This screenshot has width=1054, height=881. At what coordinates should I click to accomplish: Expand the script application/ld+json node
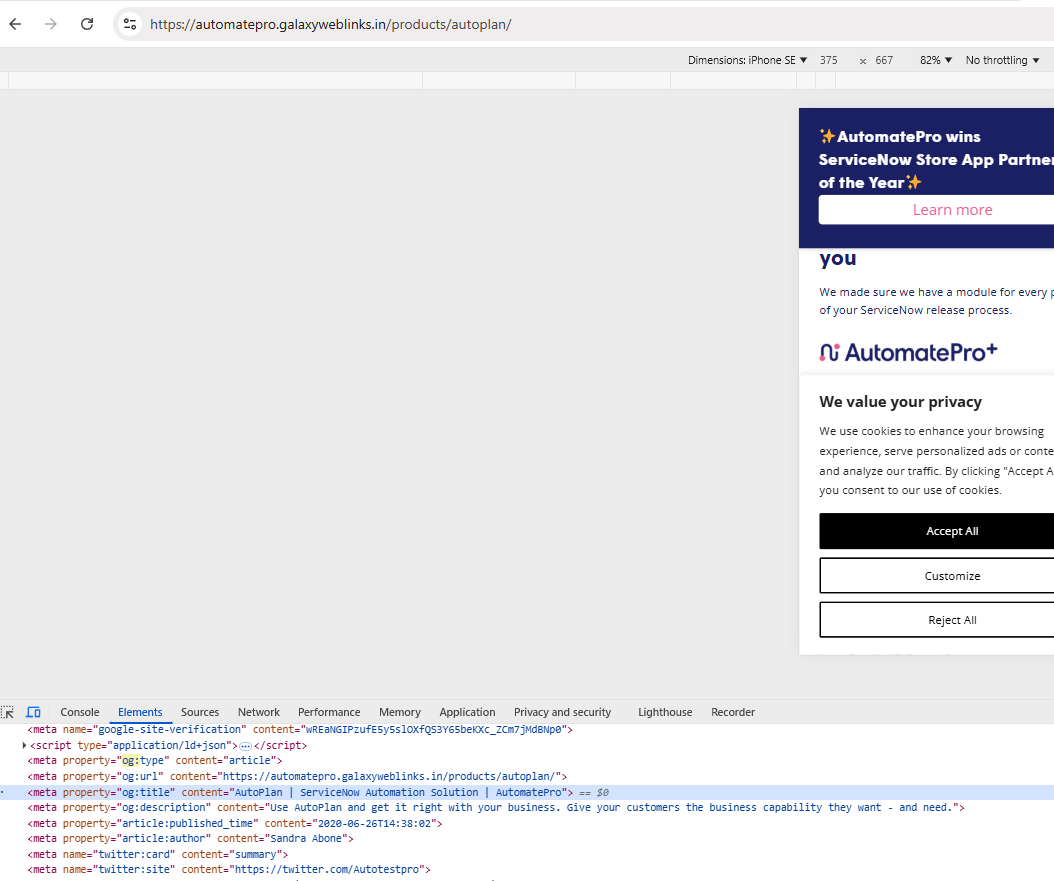[x=25, y=746]
